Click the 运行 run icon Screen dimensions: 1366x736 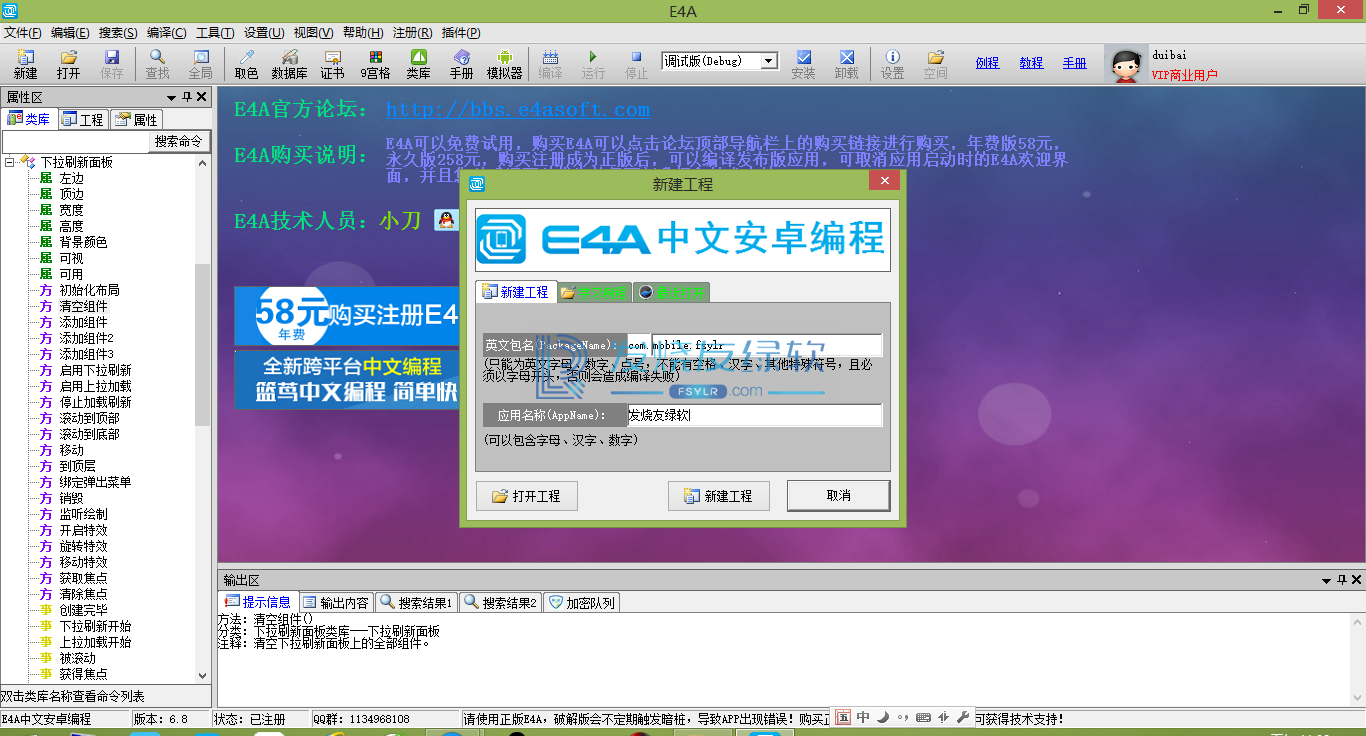click(593, 64)
